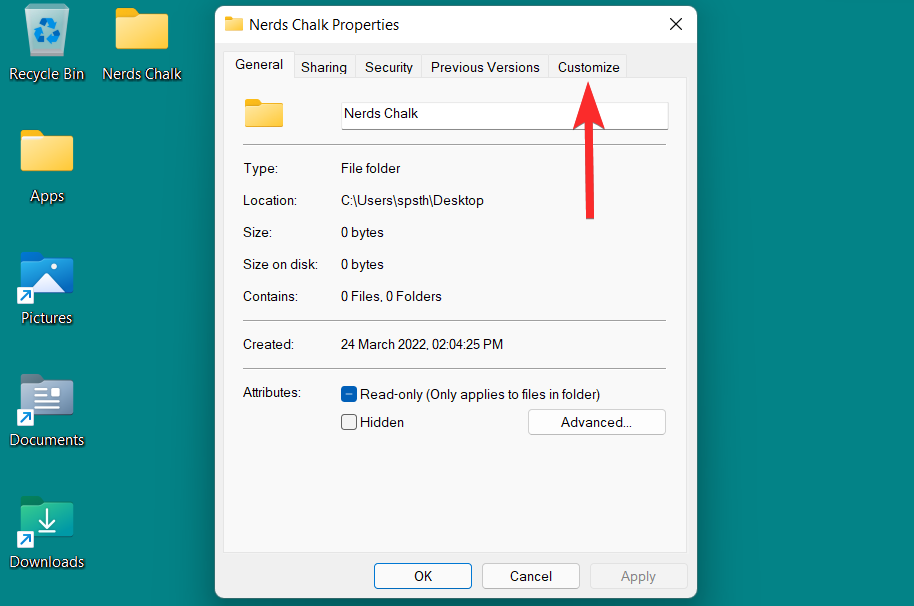Uncheck the Read-only attribute

[x=348, y=393]
